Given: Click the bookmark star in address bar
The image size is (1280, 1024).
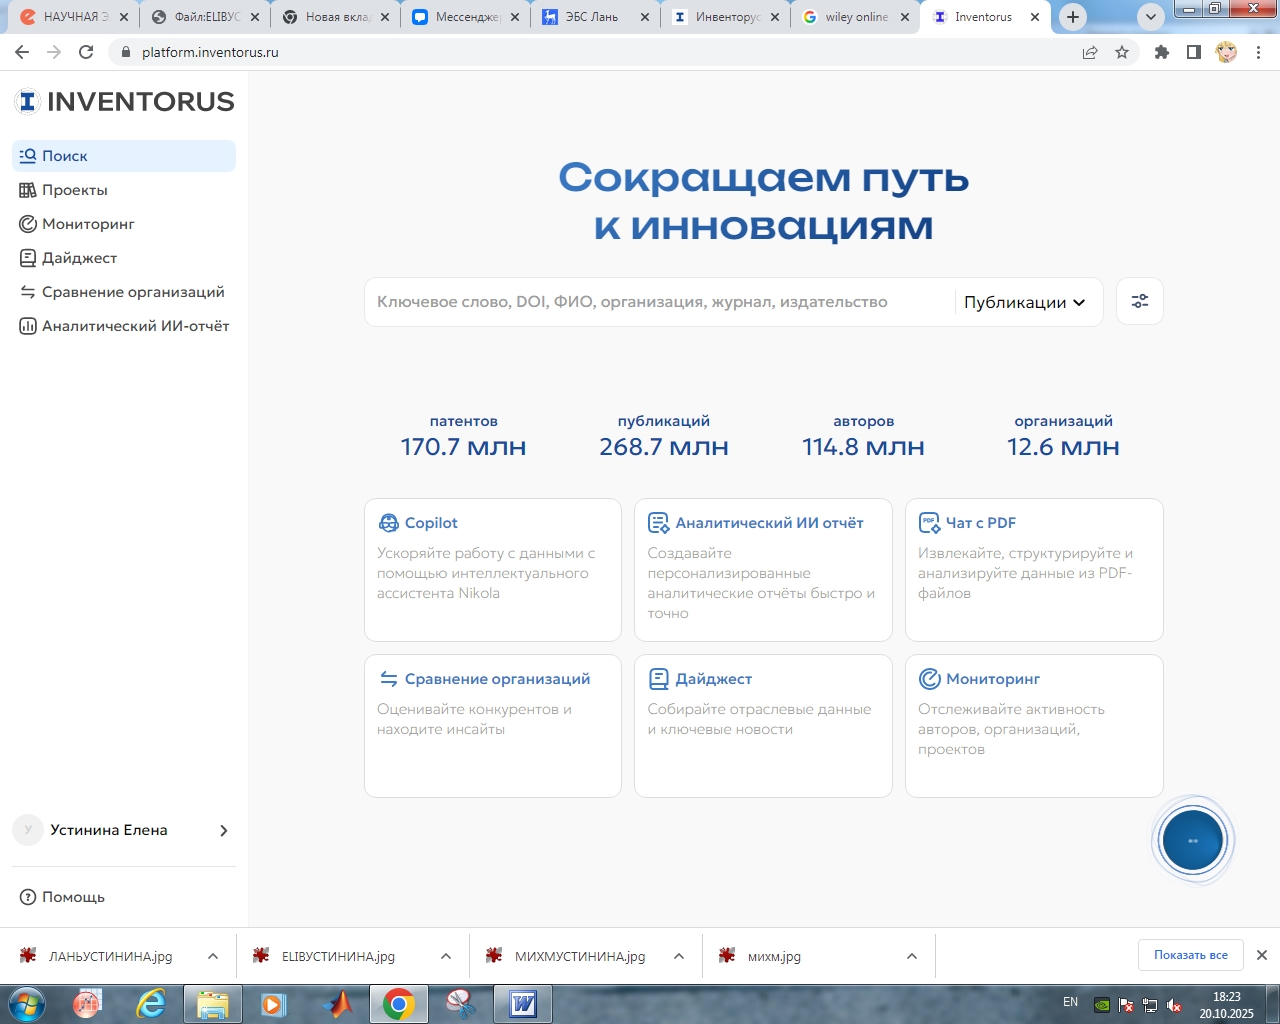Looking at the screenshot, I should click(x=1122, y=52).
